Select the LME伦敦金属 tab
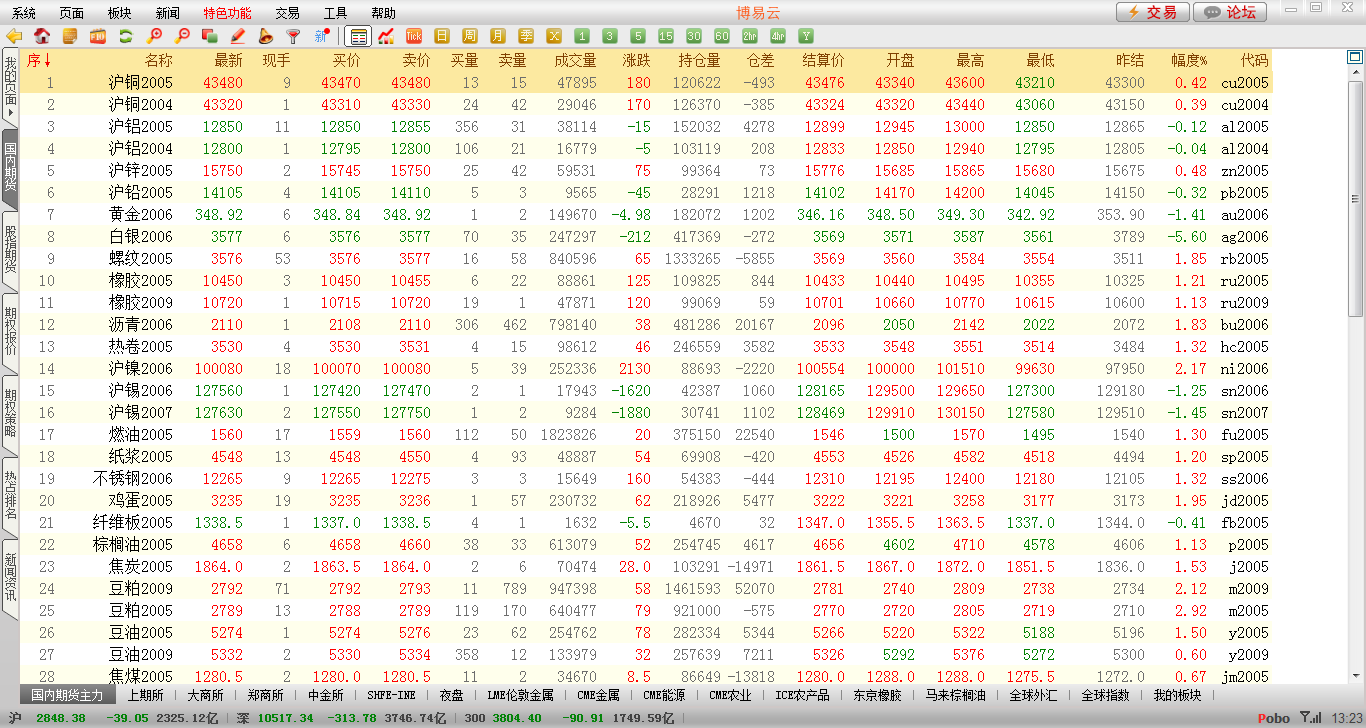 [520, 695]
